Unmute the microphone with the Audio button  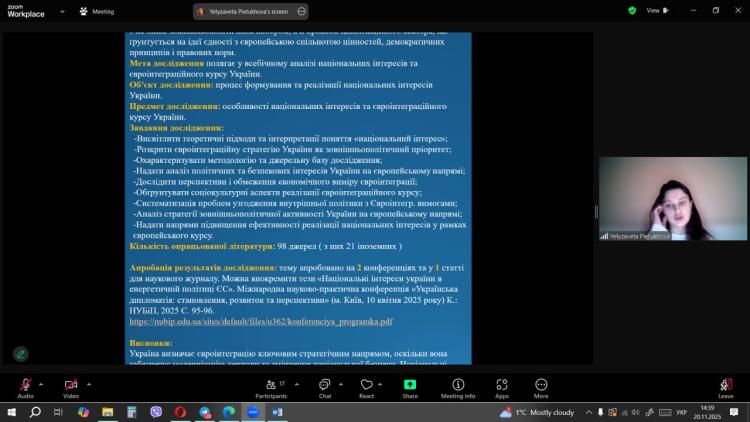point(25,388)
